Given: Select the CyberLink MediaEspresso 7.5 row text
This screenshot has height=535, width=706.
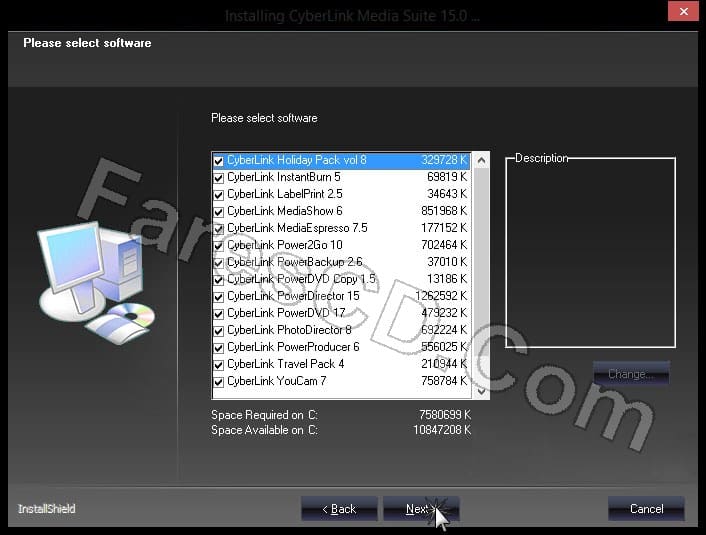Looking at the screenshot, I should 297,228.
